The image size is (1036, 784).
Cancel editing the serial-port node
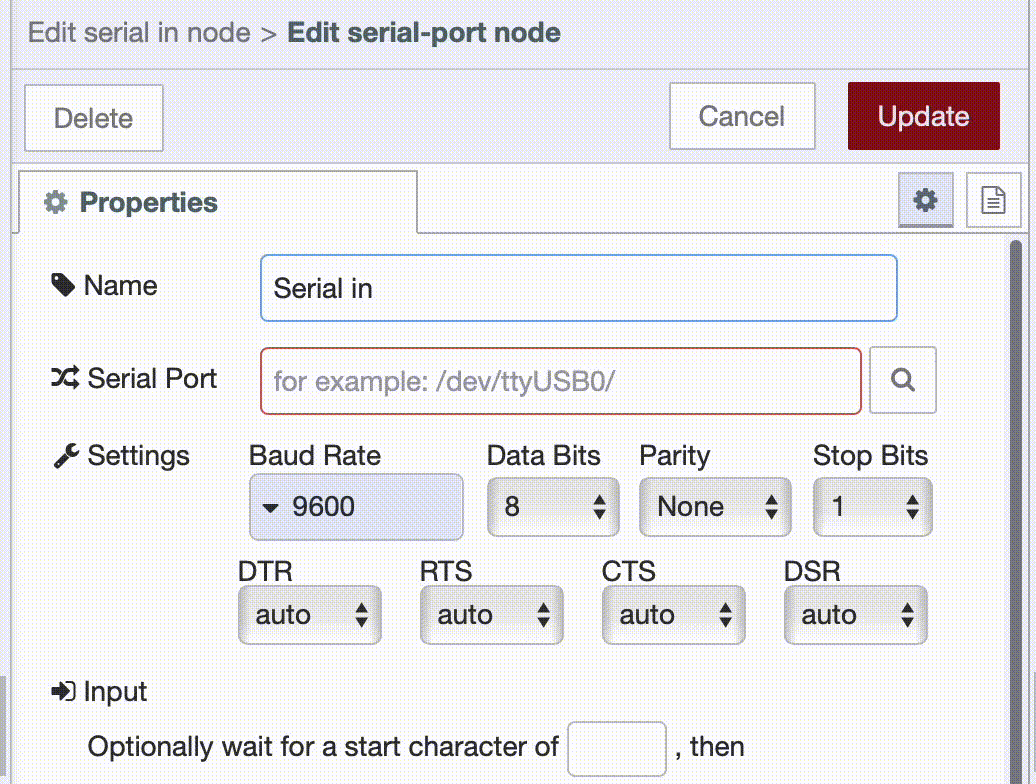tap(742, 116)
